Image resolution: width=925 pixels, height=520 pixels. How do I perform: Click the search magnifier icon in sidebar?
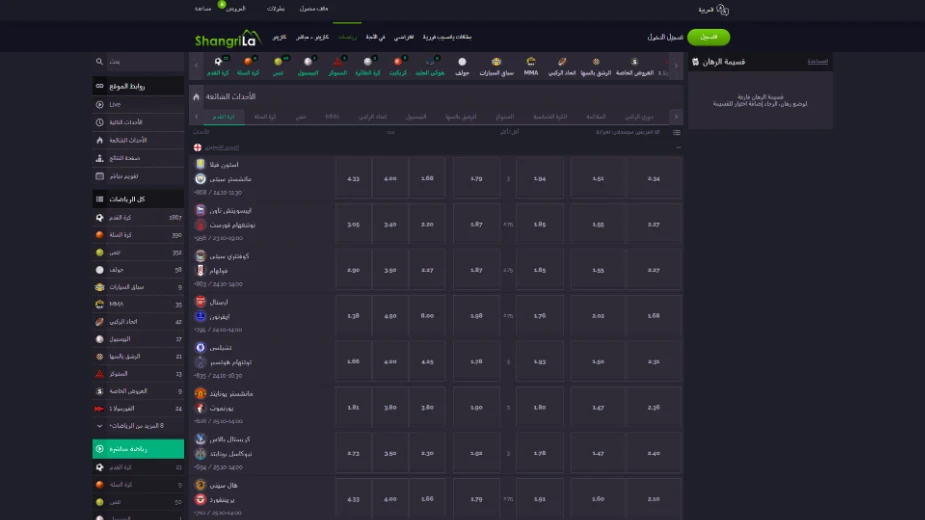pos(99,61)
